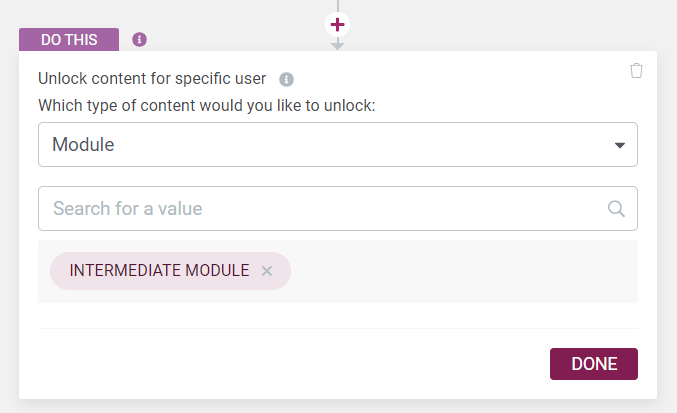Focus the Search for a value field
The height and width of the screenshot is (413, 677).
338,208
